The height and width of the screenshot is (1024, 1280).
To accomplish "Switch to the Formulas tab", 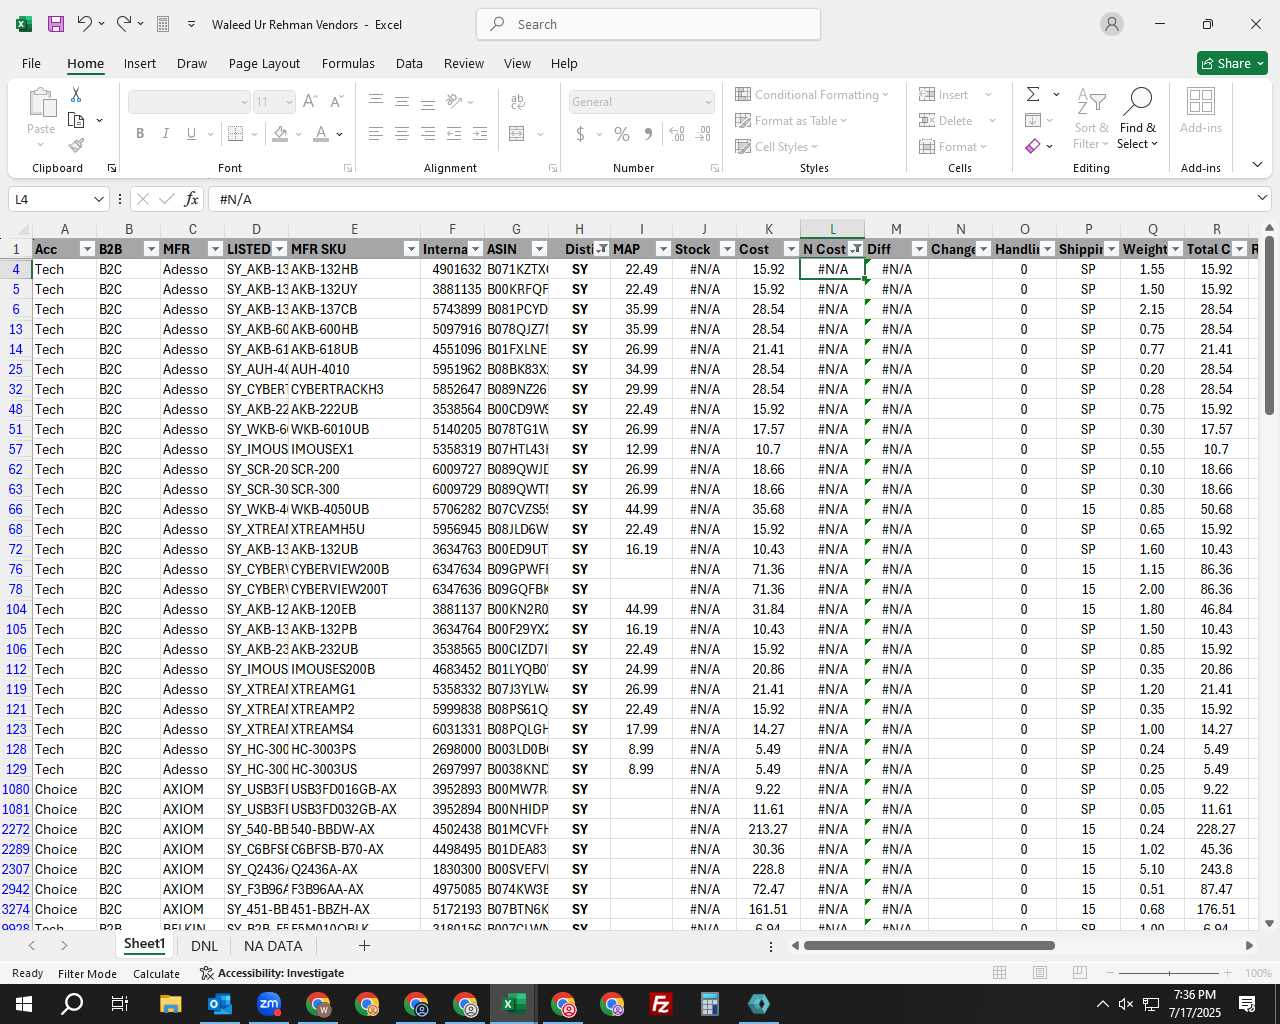I will click(348, 63).
